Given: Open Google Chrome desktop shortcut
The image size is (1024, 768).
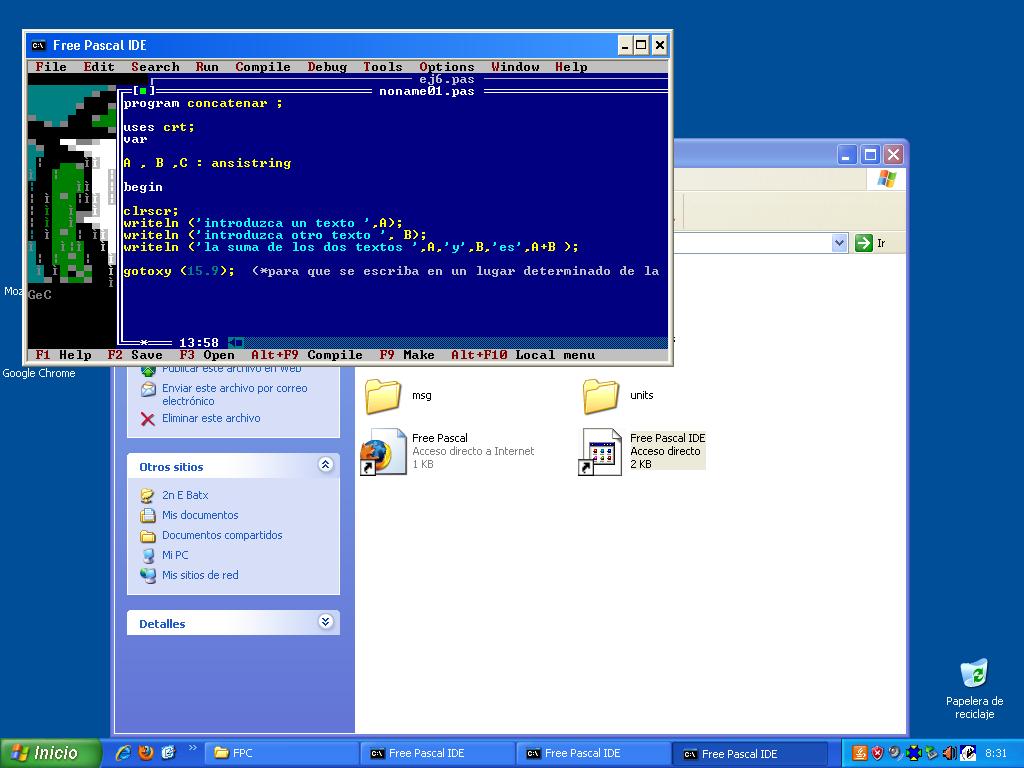Looking at the screenshot, I should [x=39, y=373].
